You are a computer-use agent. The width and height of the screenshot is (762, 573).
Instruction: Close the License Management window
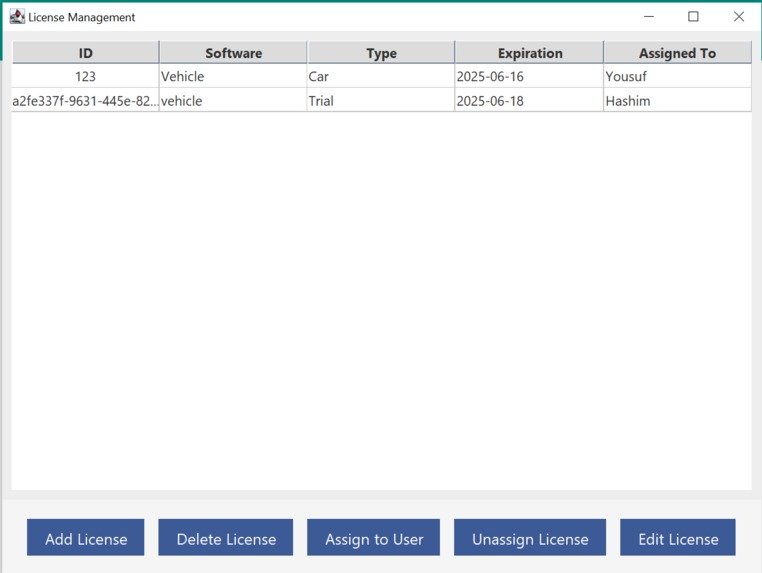[x=739, y=17]
